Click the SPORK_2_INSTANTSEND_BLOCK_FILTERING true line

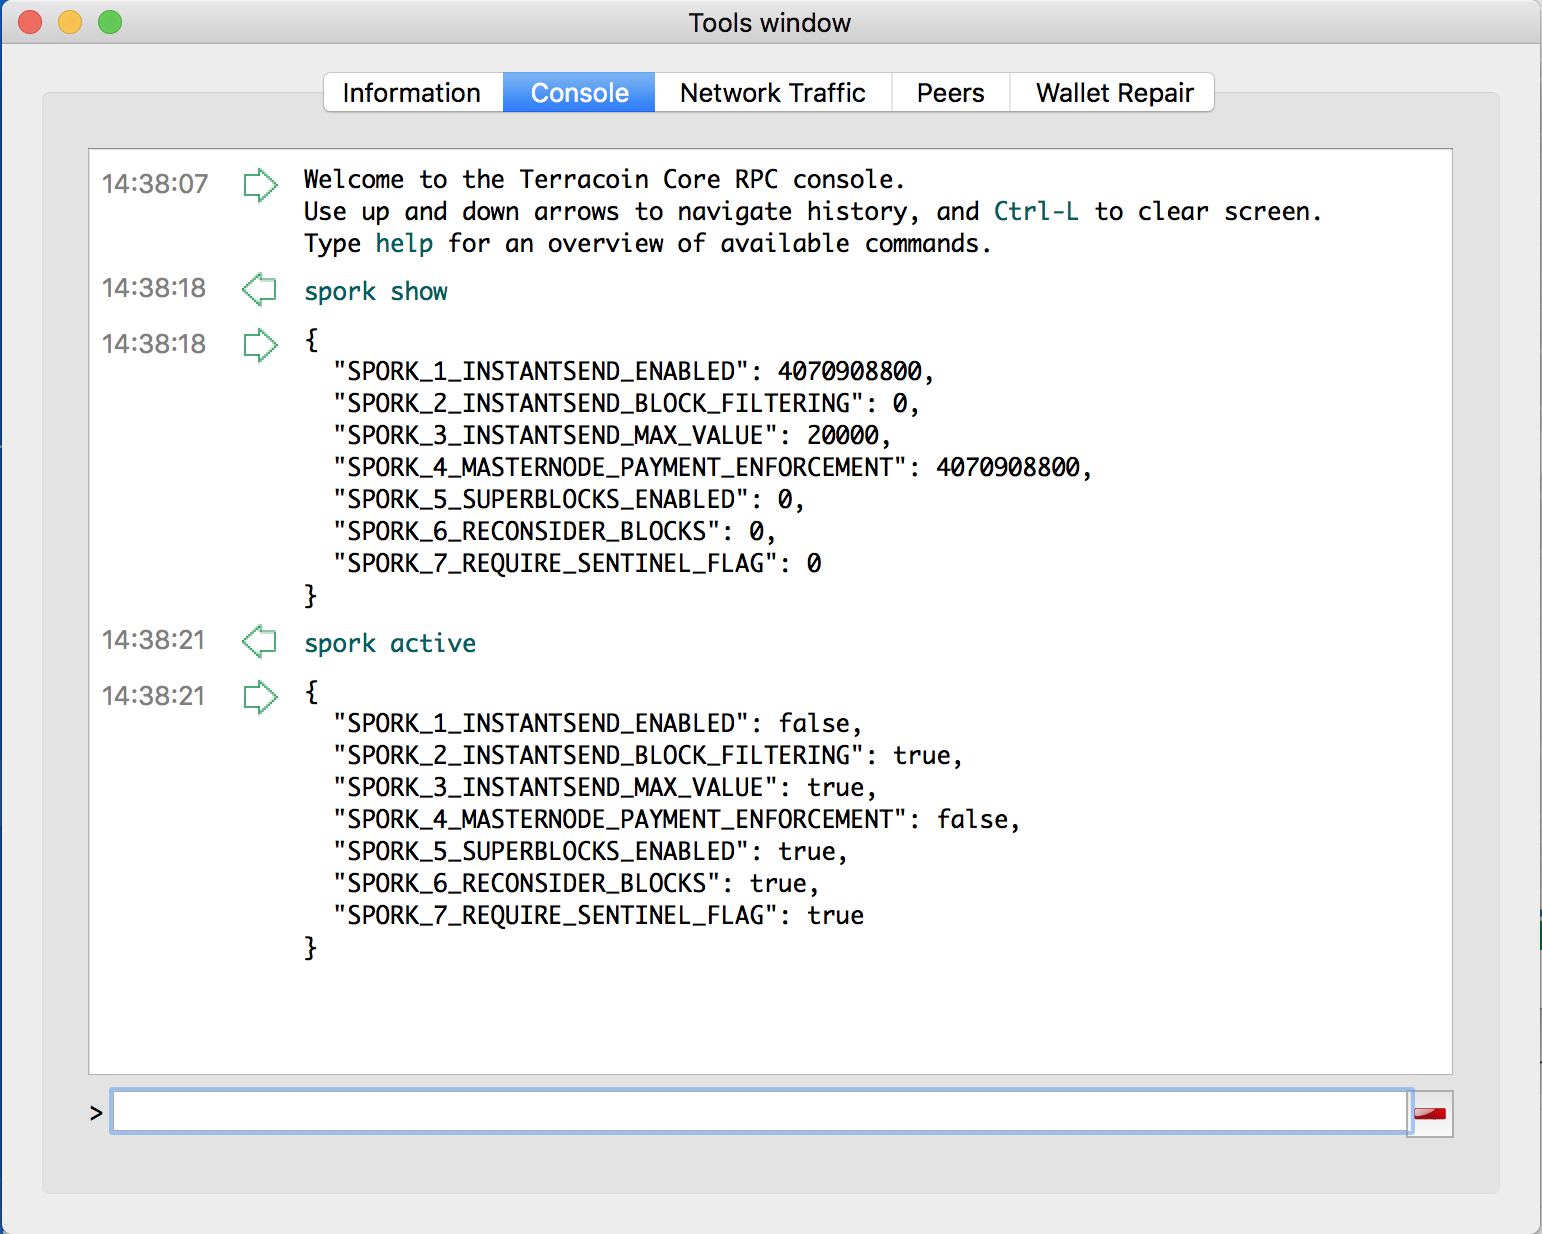coord(648,756)
